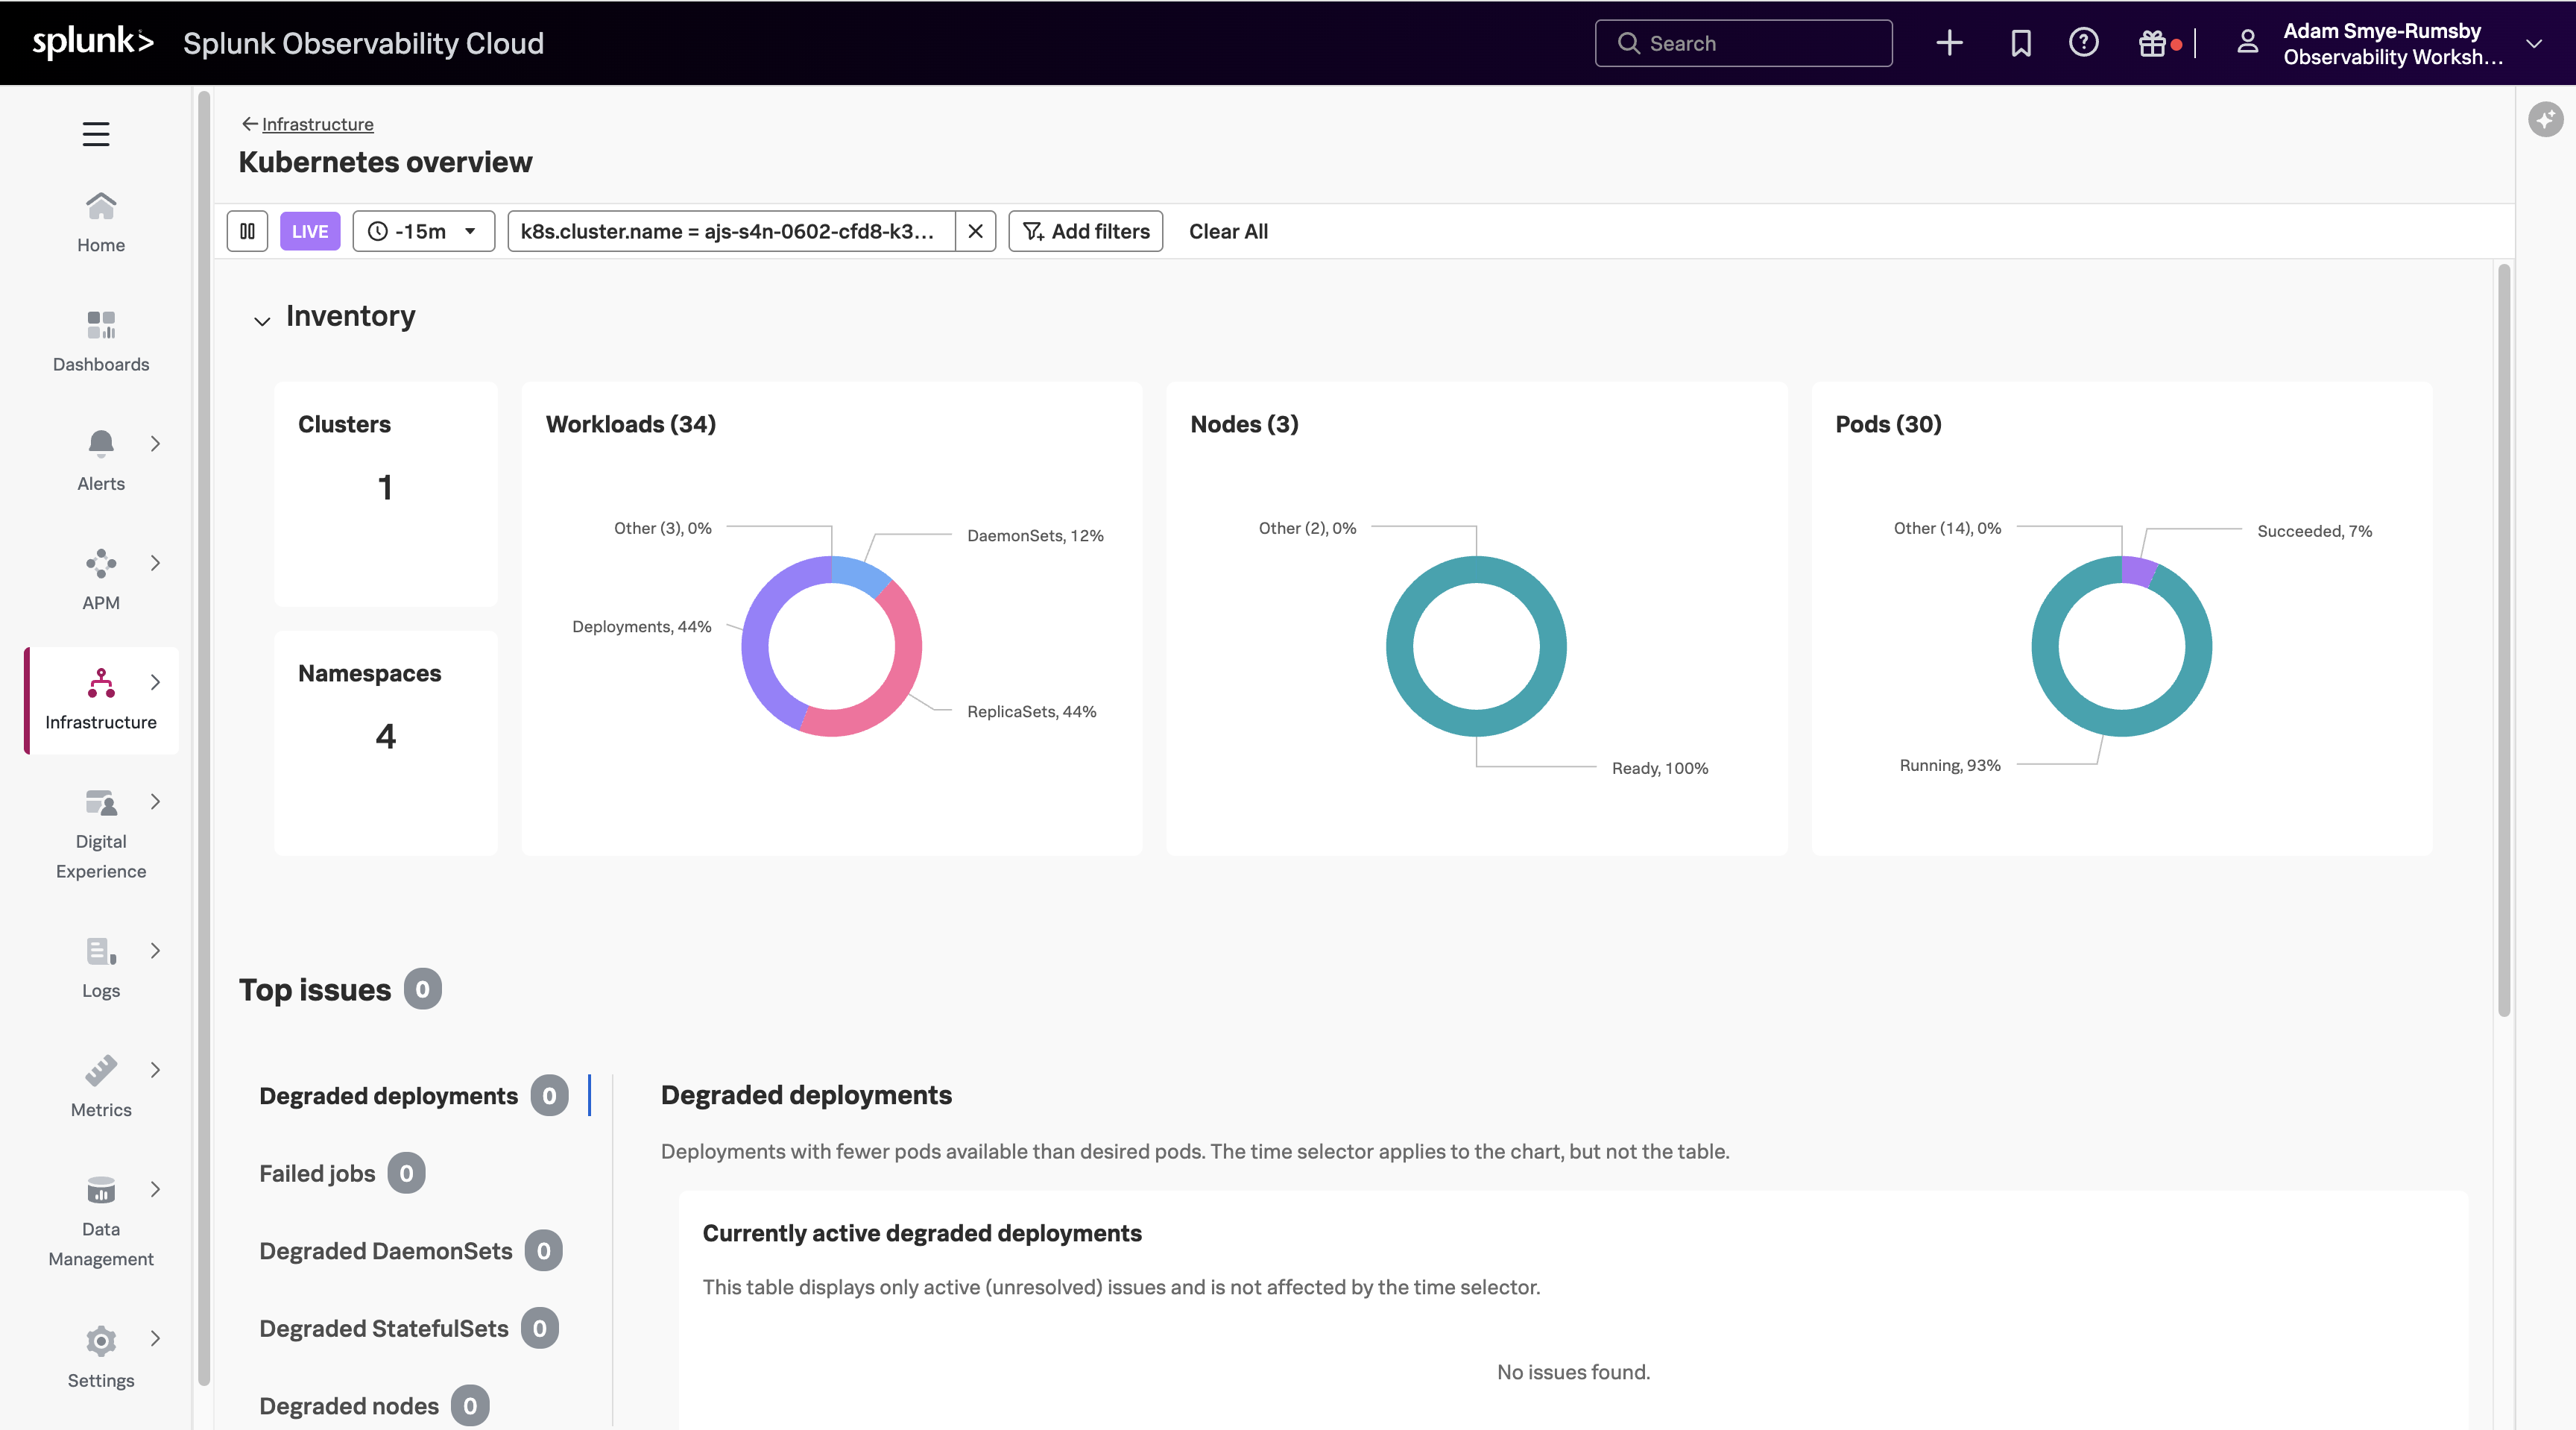Click the user profile icon

[2248, 42]
